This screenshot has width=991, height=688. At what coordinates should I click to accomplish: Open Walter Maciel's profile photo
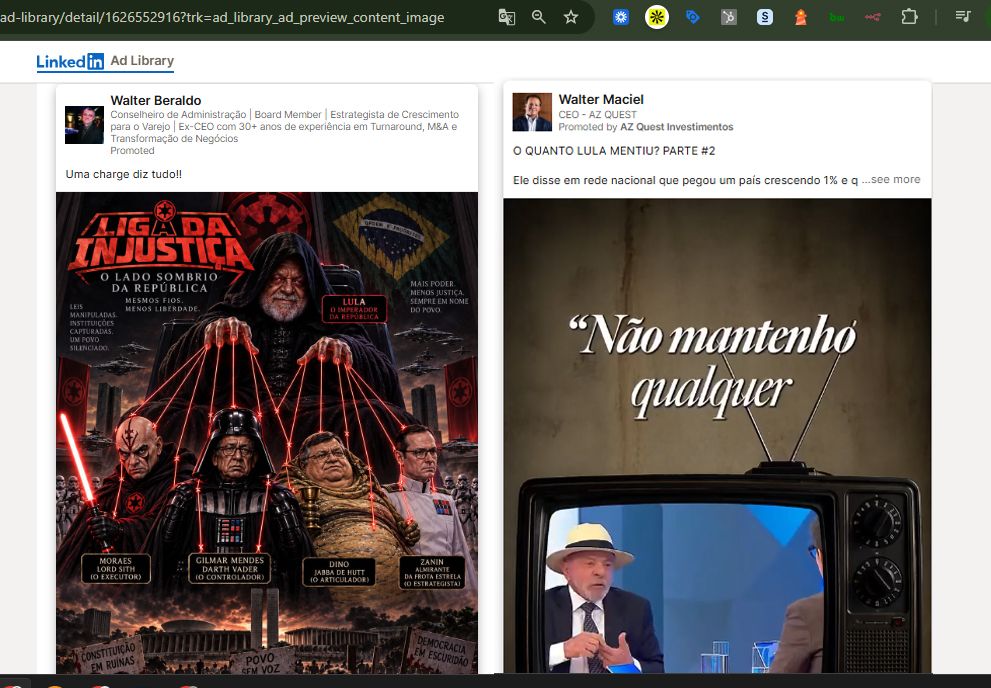532,112
